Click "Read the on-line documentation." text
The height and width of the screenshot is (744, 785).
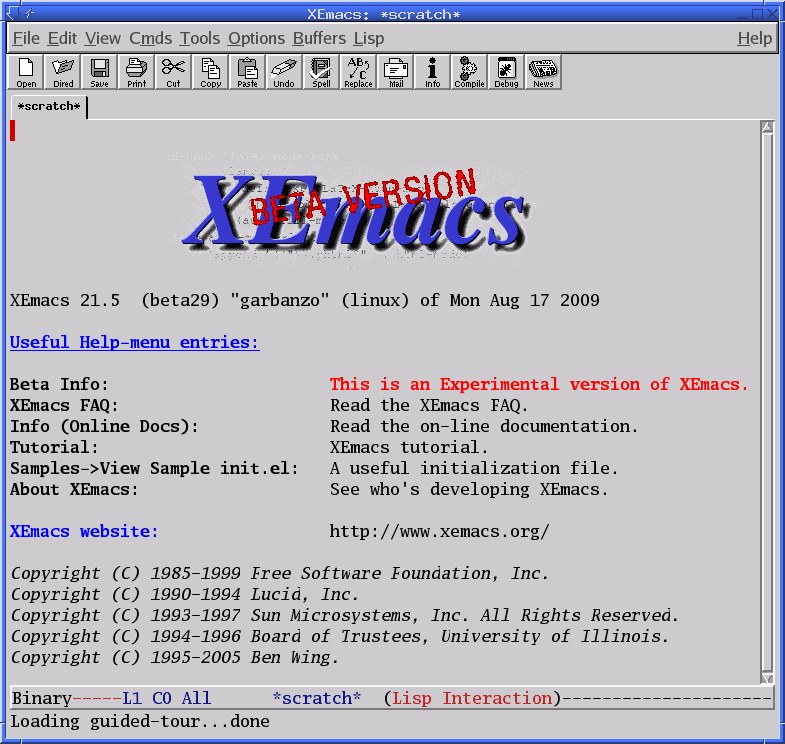coord(484,427)
